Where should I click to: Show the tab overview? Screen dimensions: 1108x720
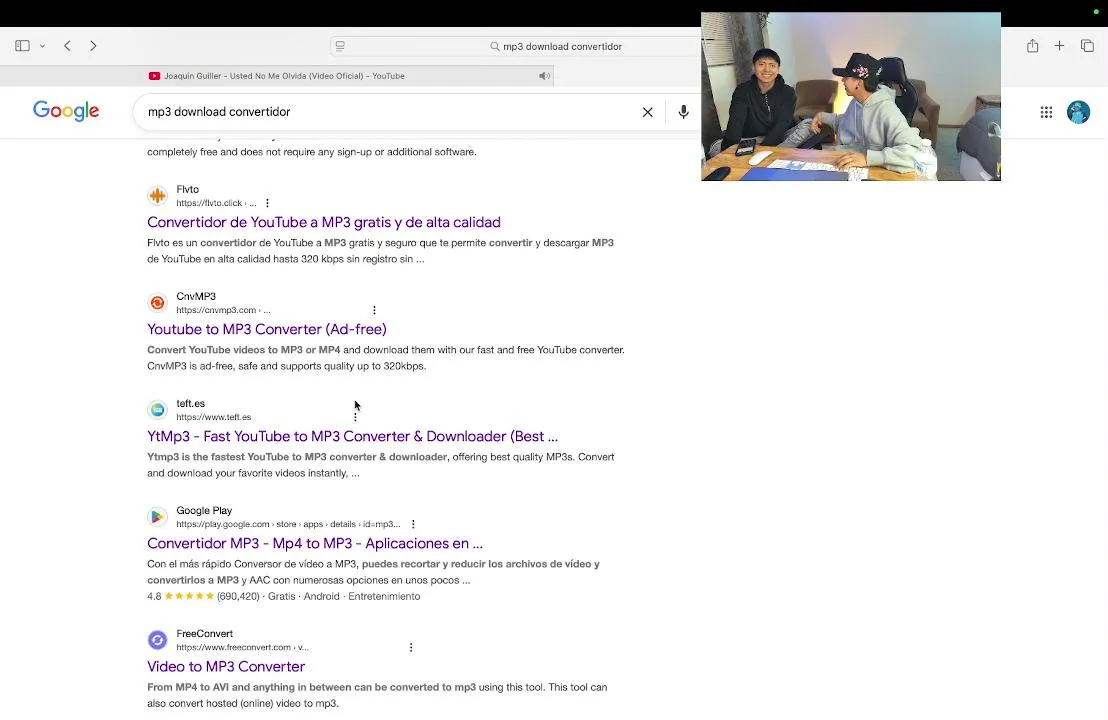[x=1087, y=46]
